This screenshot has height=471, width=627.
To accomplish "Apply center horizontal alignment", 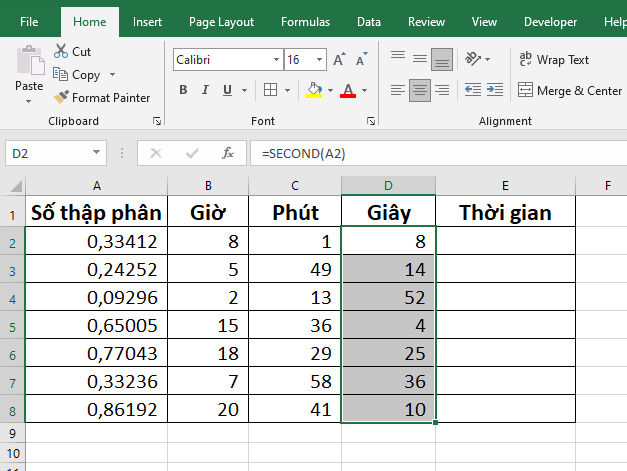I will tap(420, 91).
